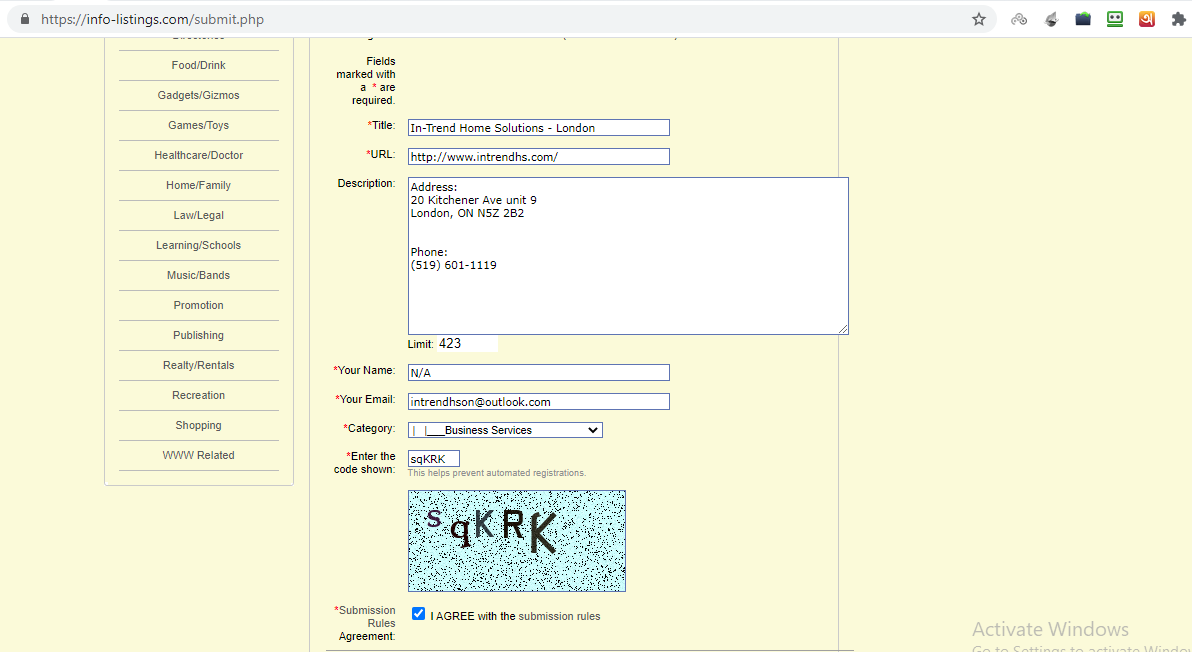Open the Learning/Schools category link
The height and width of the screenshot is (652, 1192).
[198, 245]
